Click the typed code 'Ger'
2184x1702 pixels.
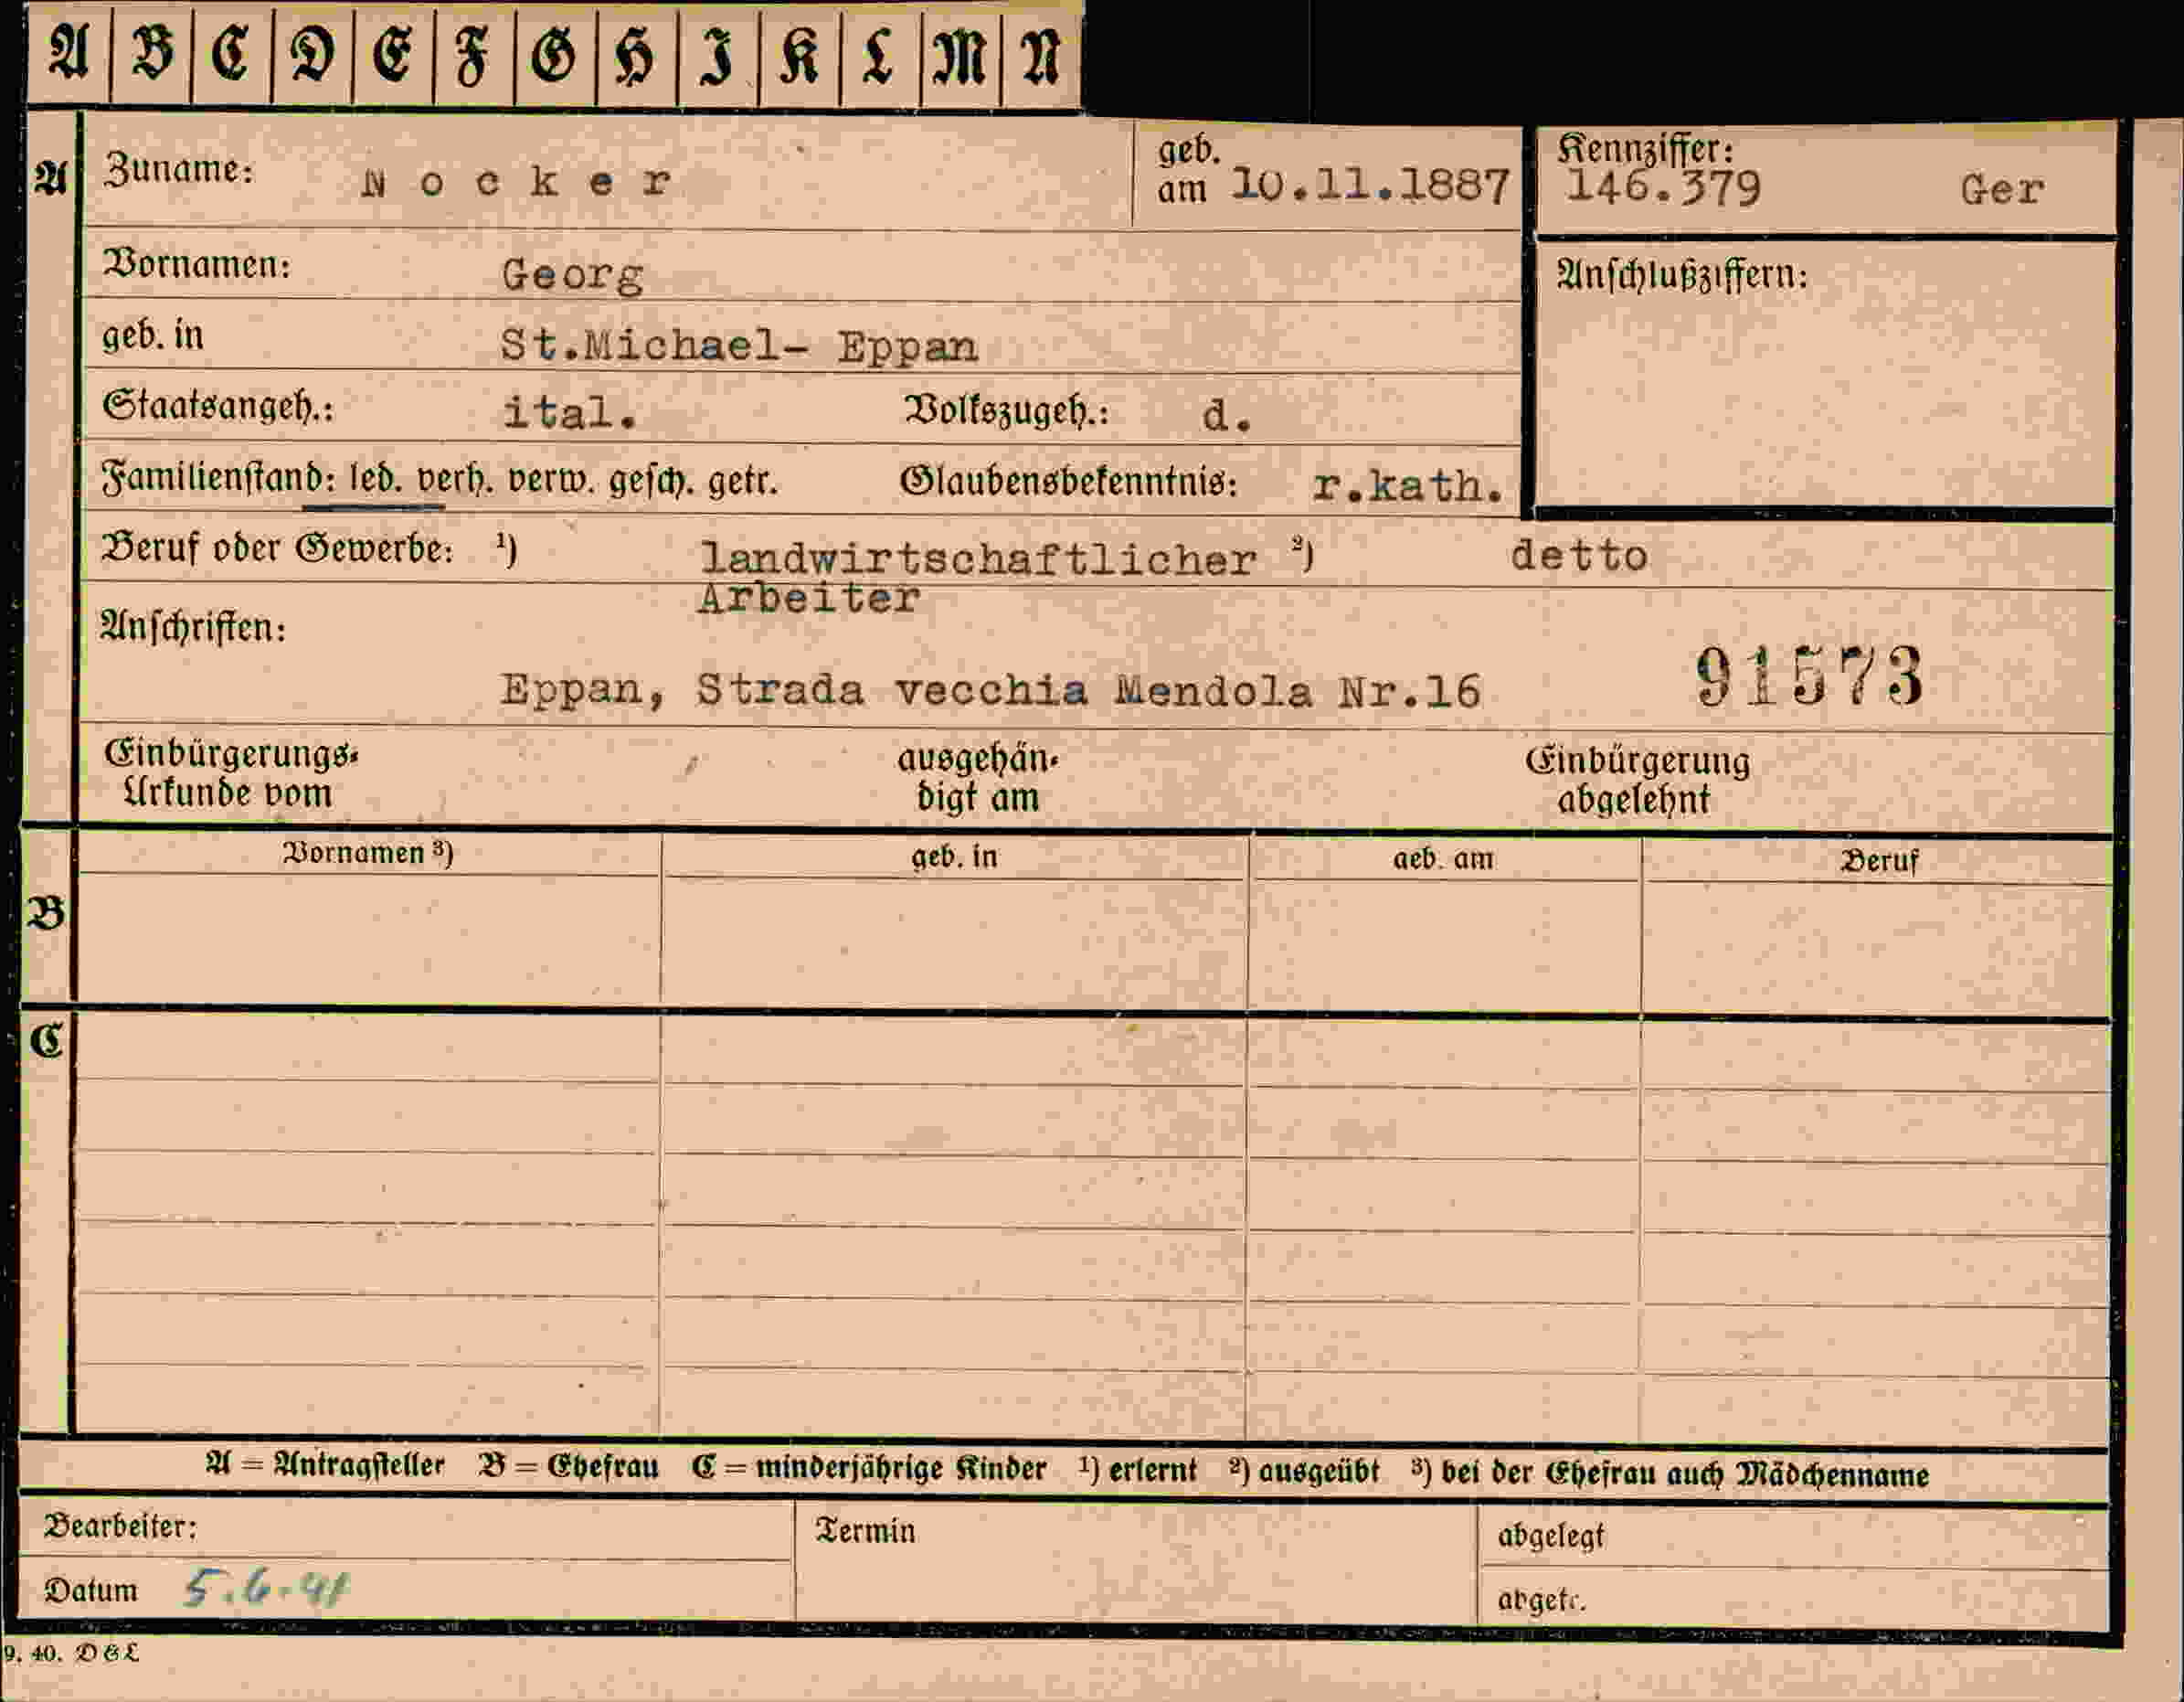[x=2002, y=190]
